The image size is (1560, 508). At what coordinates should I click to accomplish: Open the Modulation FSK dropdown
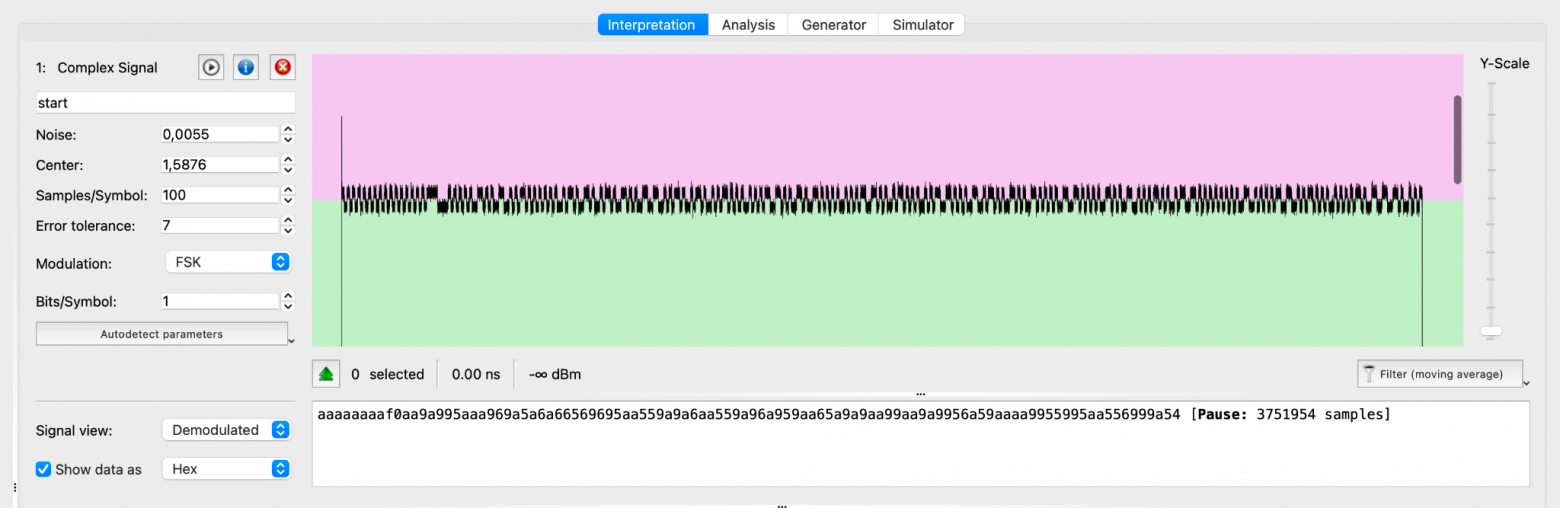[x=227, y=262]
